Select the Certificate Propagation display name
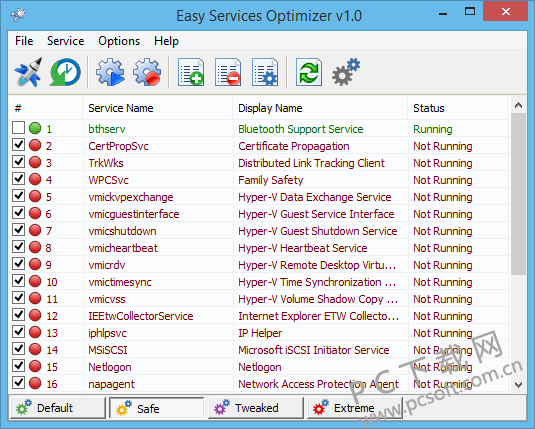535x429 pixels. coord(293,146)
